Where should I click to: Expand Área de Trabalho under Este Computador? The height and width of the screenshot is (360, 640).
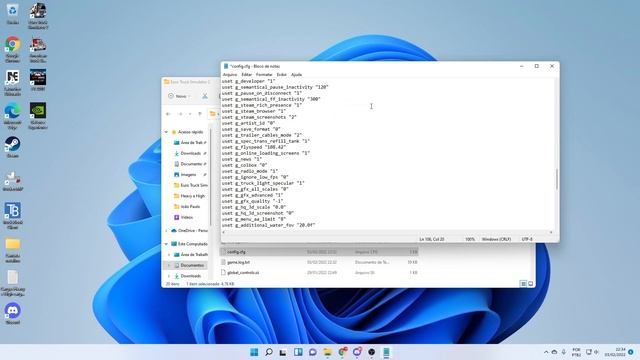169,255
